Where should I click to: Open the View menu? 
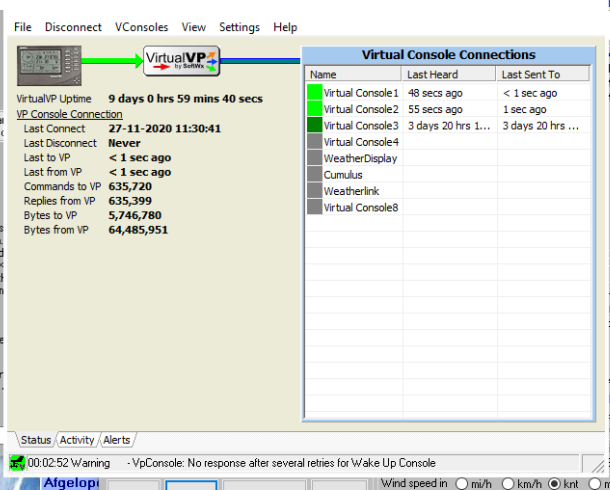[x=193, y=27]
